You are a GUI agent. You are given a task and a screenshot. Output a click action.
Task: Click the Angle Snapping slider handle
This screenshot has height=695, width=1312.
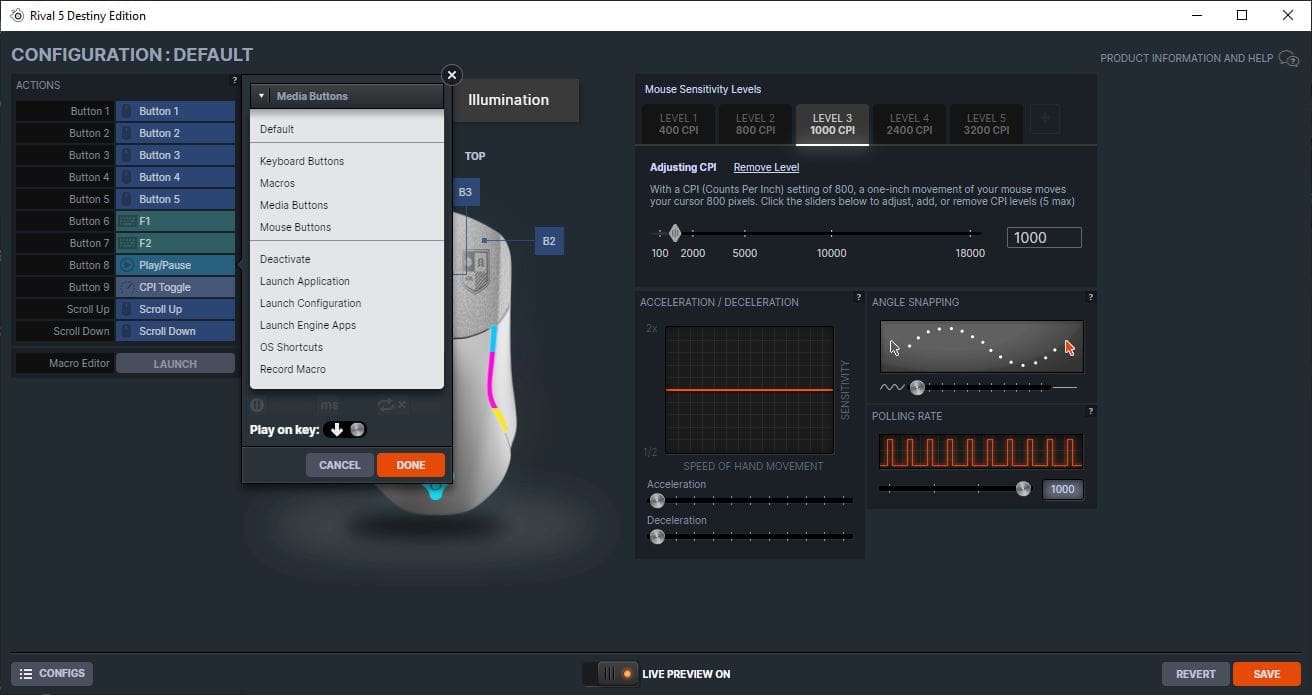pos(917,387)
